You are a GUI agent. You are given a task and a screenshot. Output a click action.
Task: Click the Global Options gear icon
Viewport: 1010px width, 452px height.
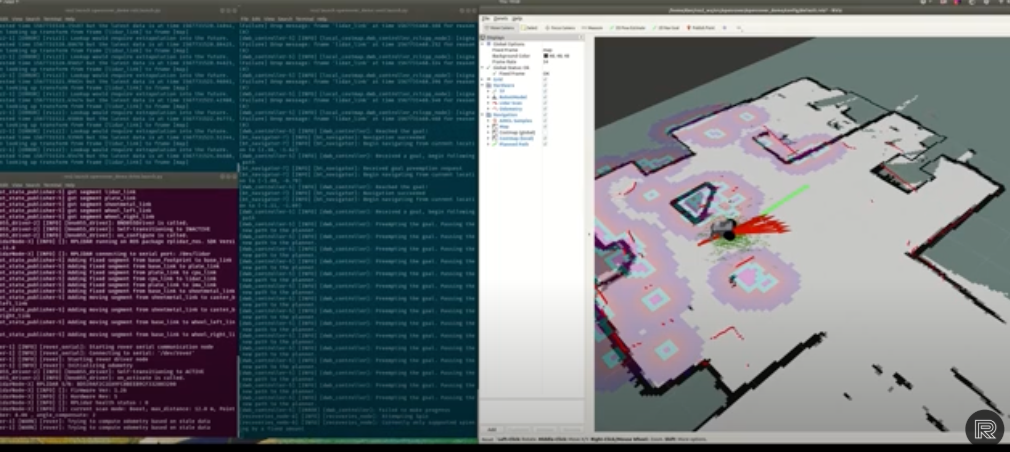[x=488, y=44]
